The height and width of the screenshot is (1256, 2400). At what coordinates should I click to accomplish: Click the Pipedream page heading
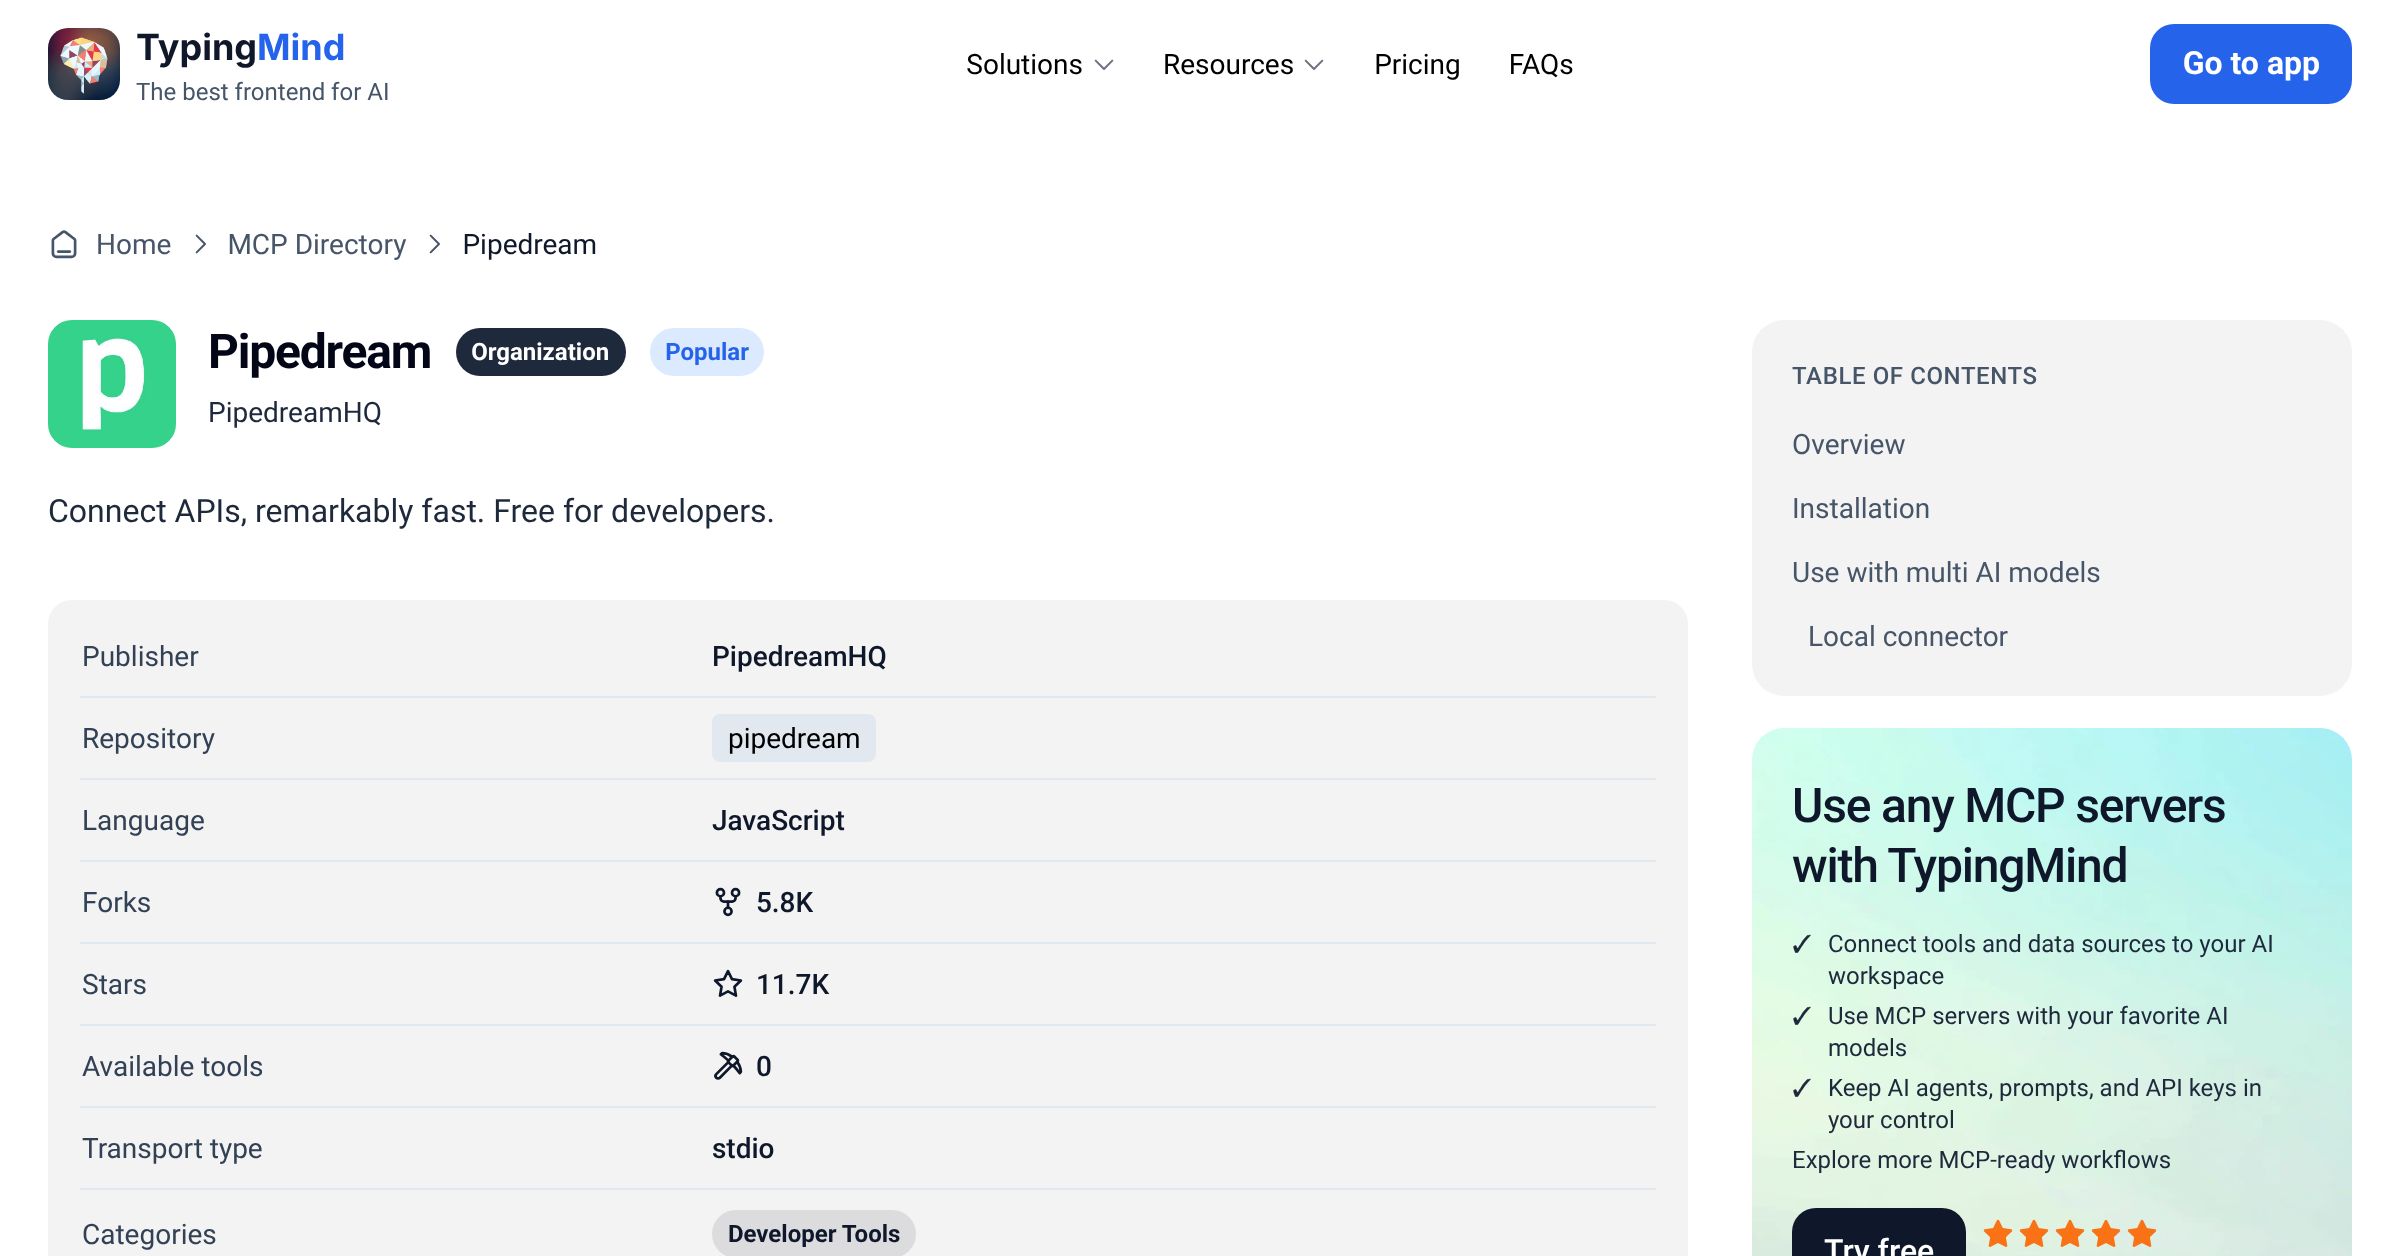(x=320, y=352)
